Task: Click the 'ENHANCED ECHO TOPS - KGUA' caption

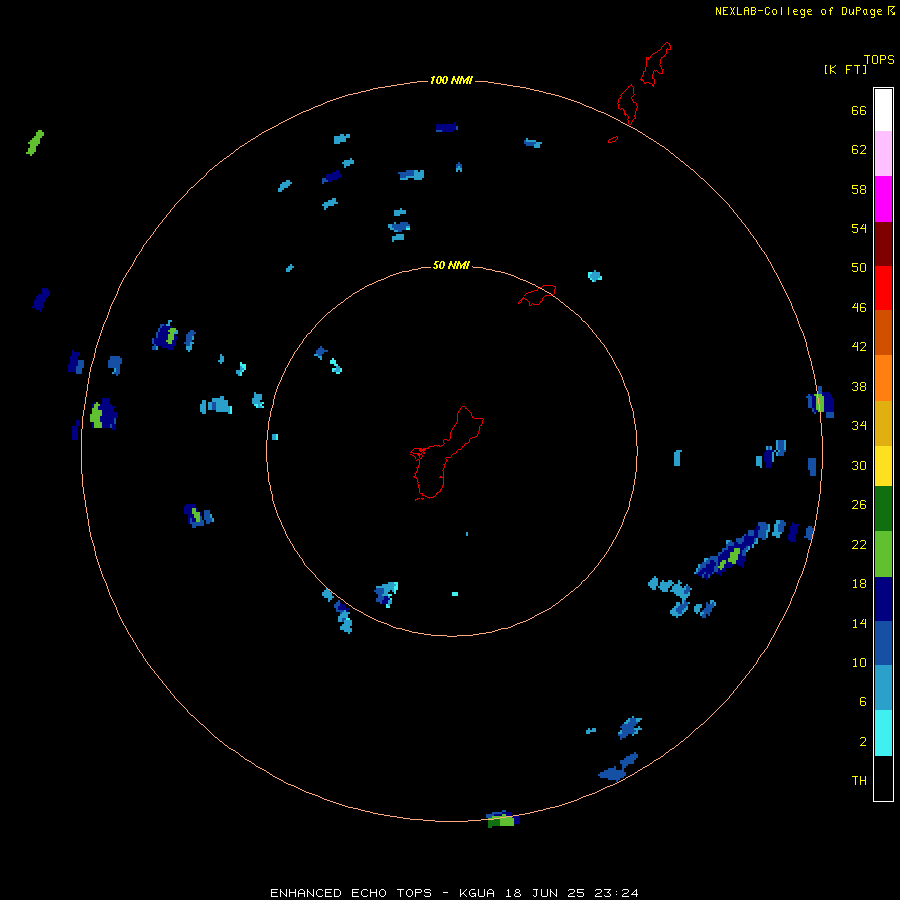Action: [382, 893]
